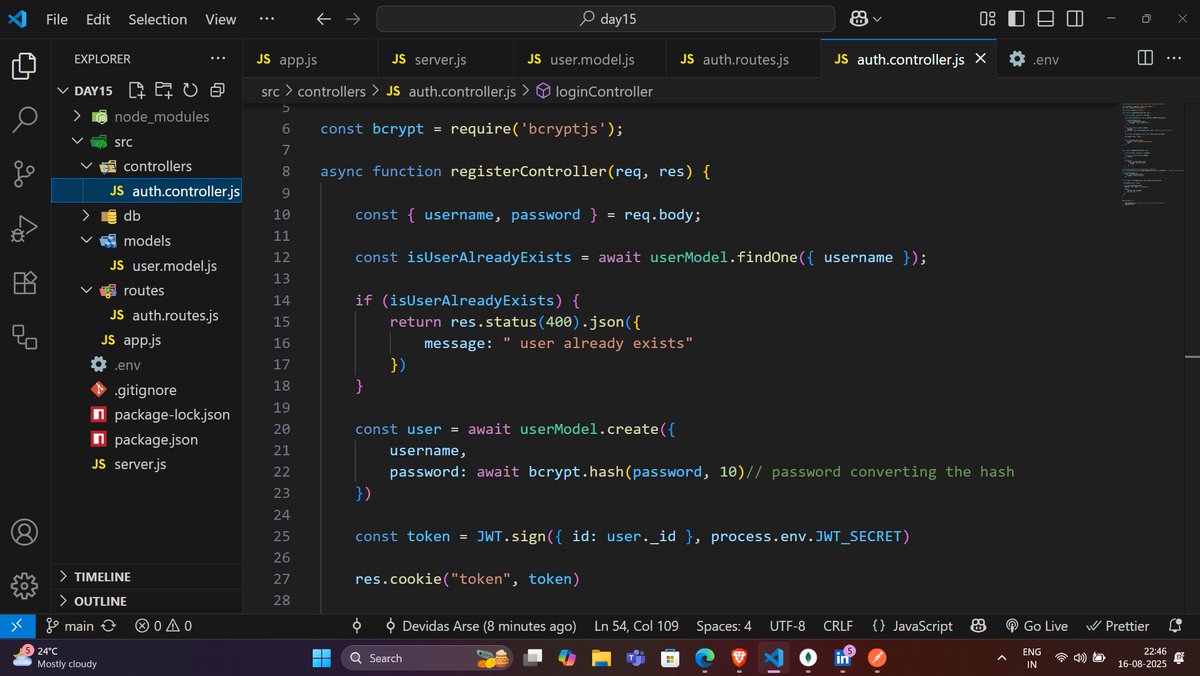Switch to the auth.routes.js tab
The image size is (1200, 676).
pyautogui.click(x=743, y=60)
